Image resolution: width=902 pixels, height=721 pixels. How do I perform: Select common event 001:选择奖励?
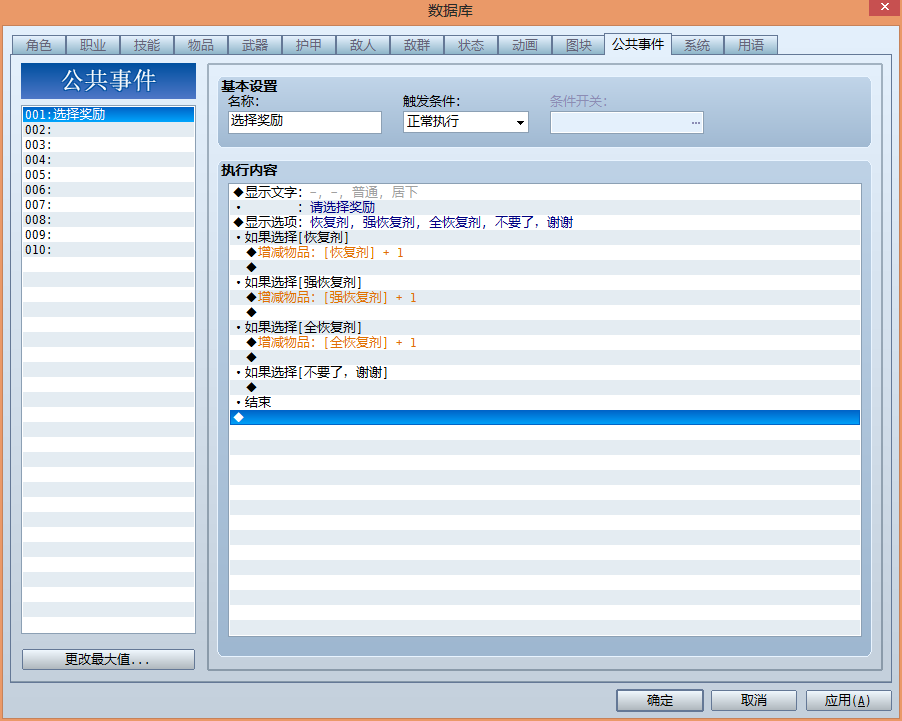(108, 115)
